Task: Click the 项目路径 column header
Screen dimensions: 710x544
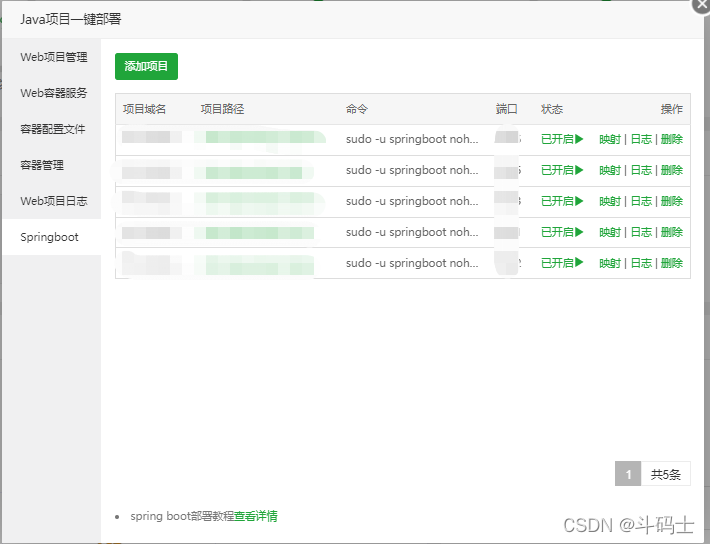Action: point(222,109)
